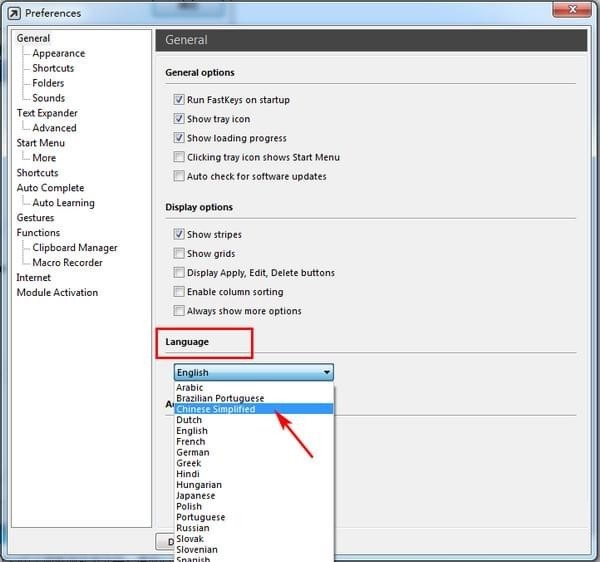Collapse the Language dropdown arrow
600x562 pixels.
coord(326,372)
